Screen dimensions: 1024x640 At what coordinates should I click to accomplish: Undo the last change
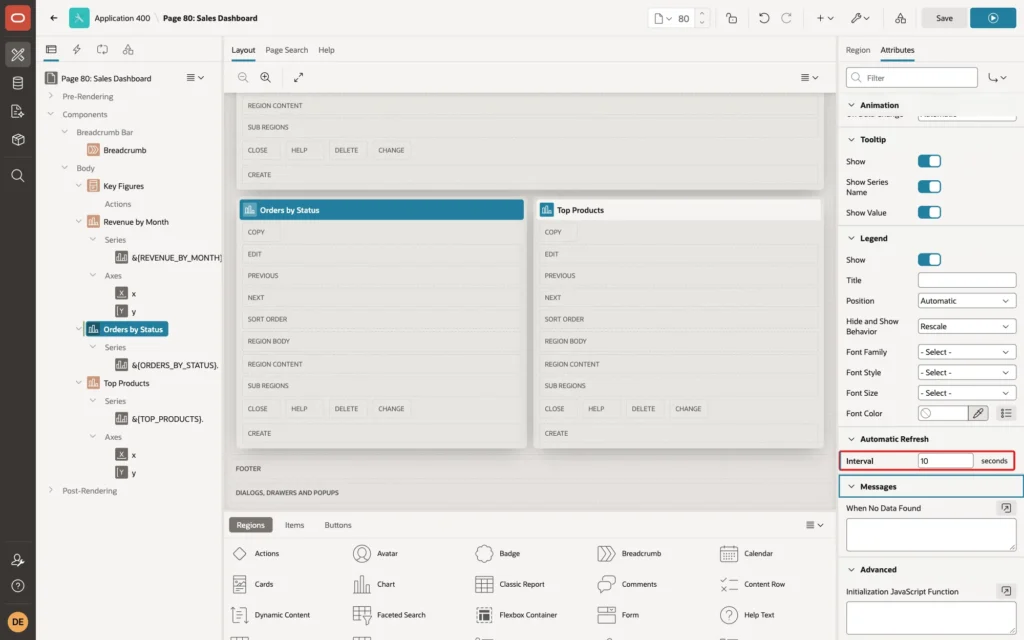tap(763, 18)
